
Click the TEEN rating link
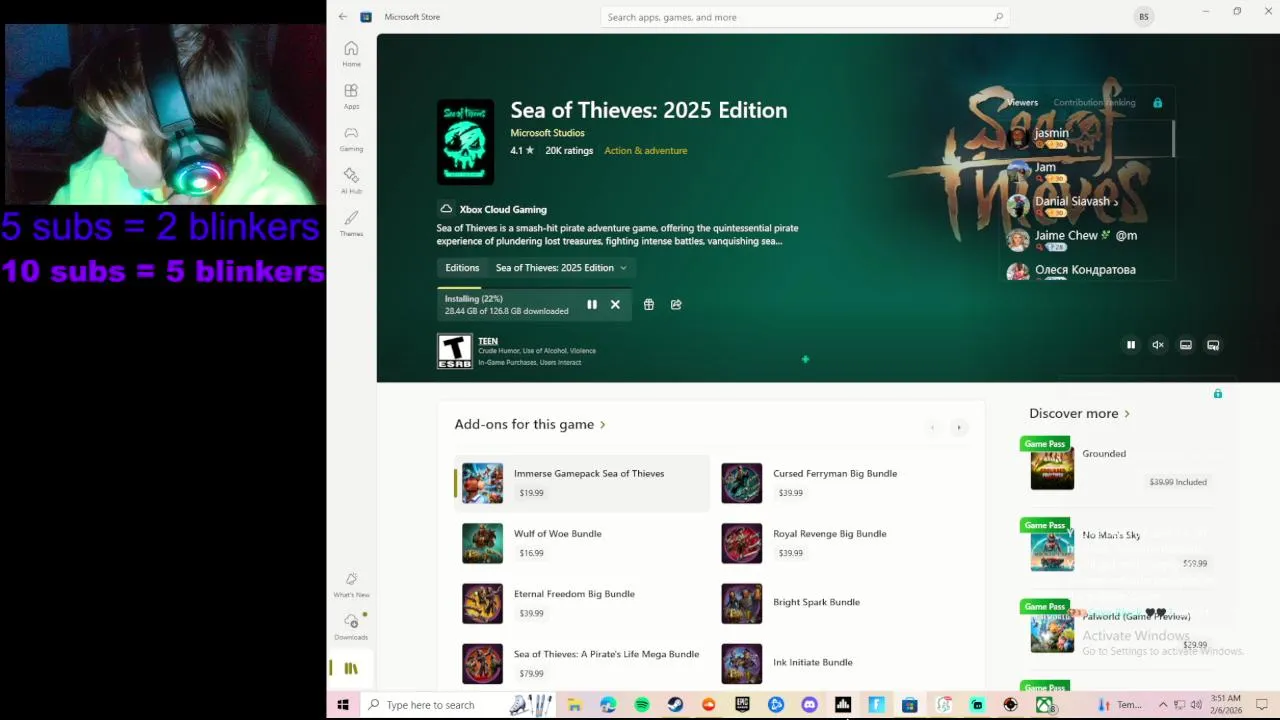coord(487,341)
